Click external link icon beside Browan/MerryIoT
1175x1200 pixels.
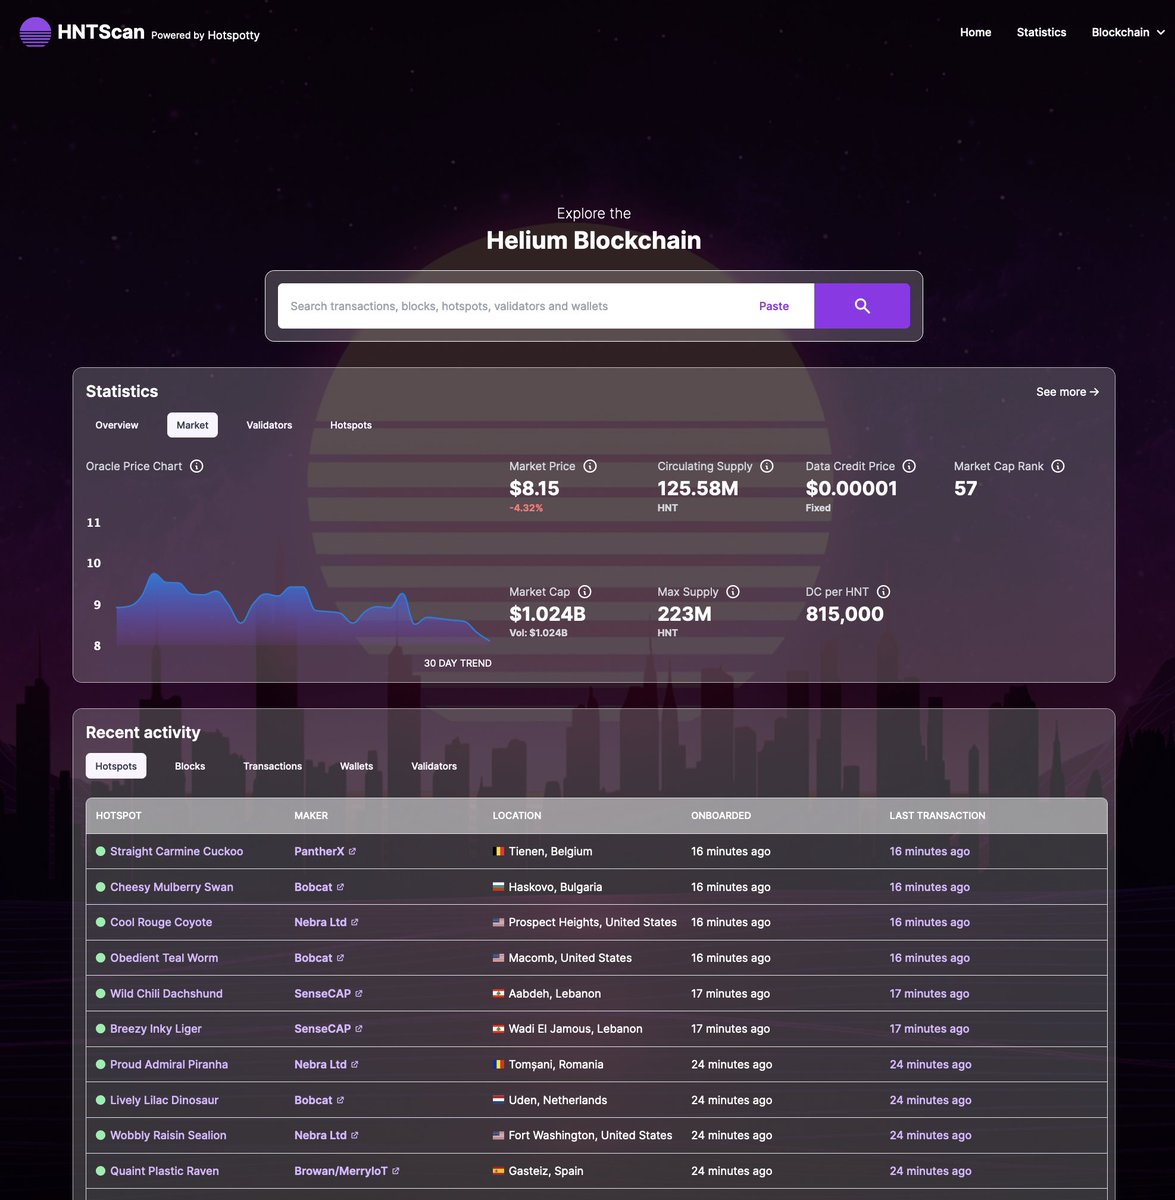click(x=396, y=1171)
